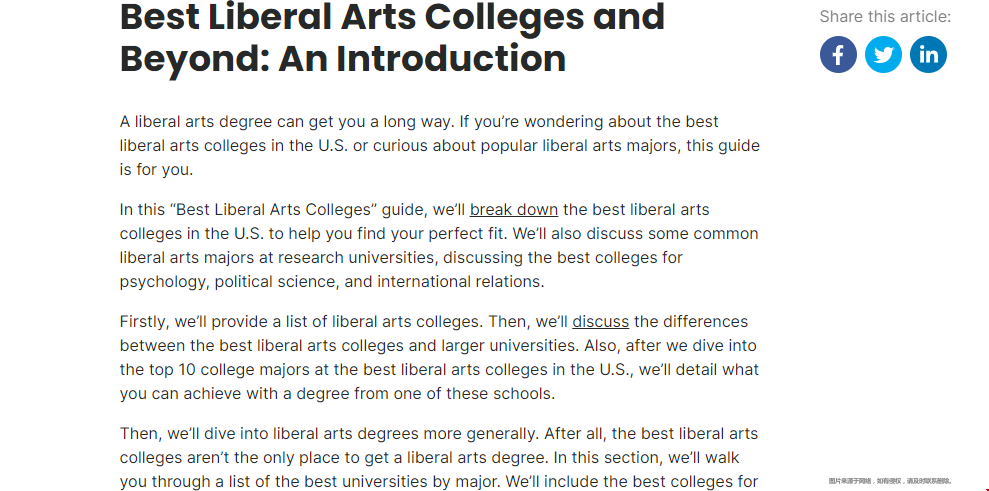
Task: Click the paragraph starting "A liberal arts degree"
Action: coord(440,146)
